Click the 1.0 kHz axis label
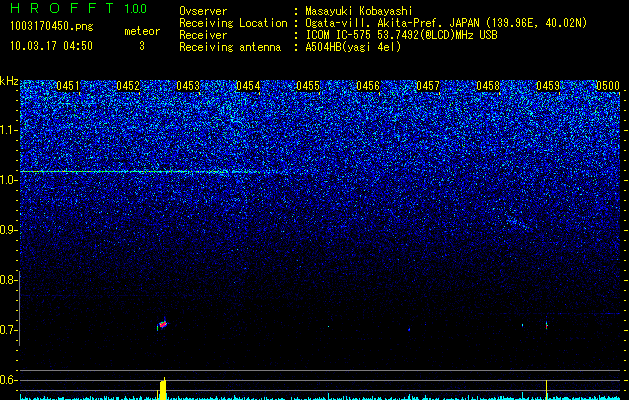The height and width of the screenshot is (400, 629). (x=8, y=180)
